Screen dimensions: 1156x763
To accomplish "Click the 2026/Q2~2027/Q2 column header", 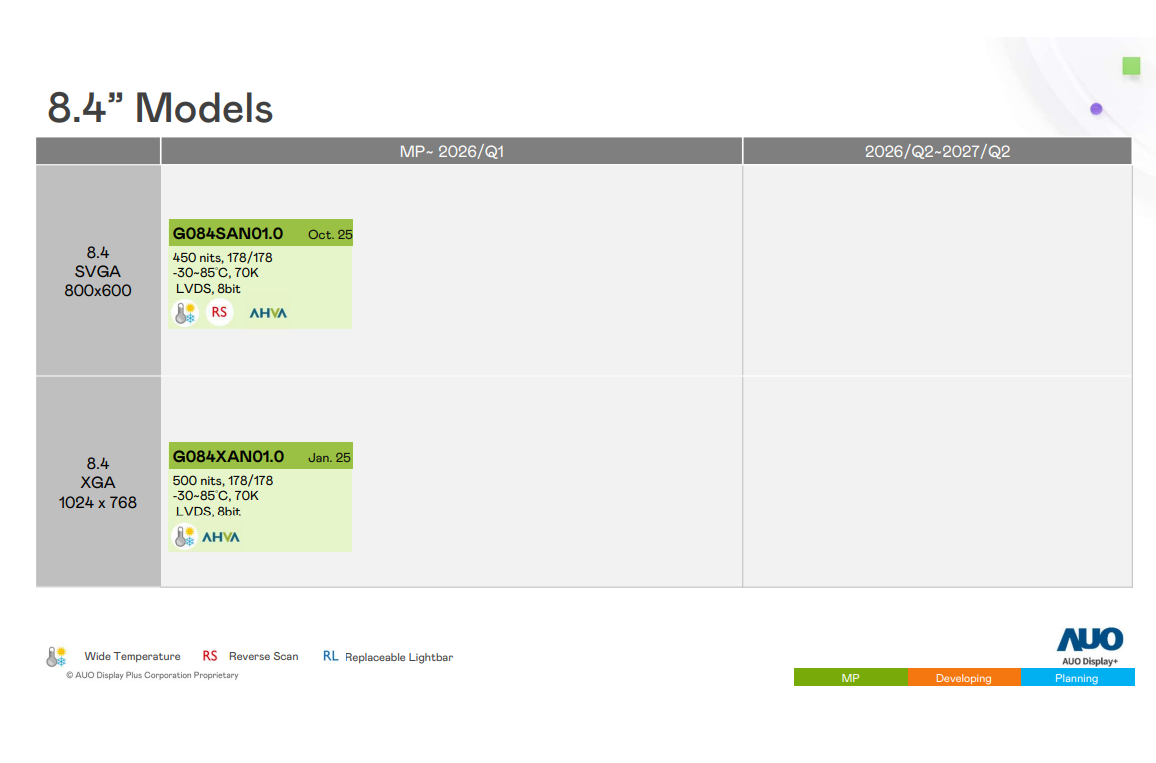I will (937, 151).
